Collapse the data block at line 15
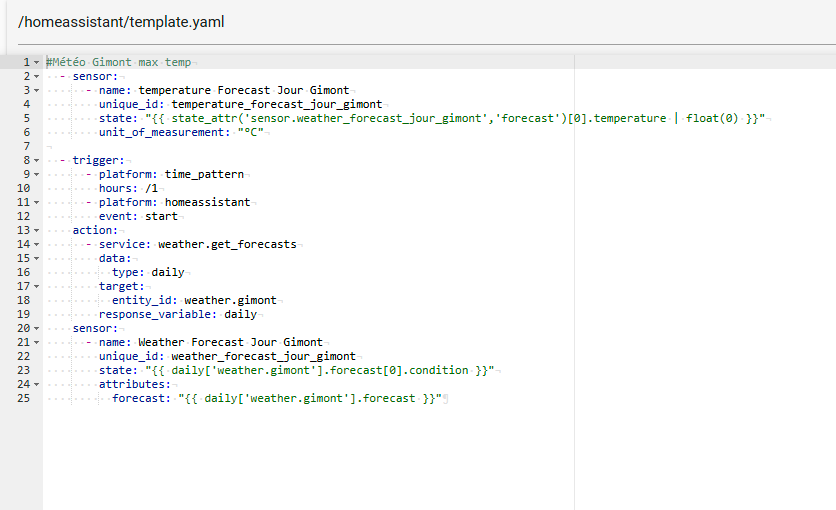Viewport: 836px width, 510px height. point(36,258)
